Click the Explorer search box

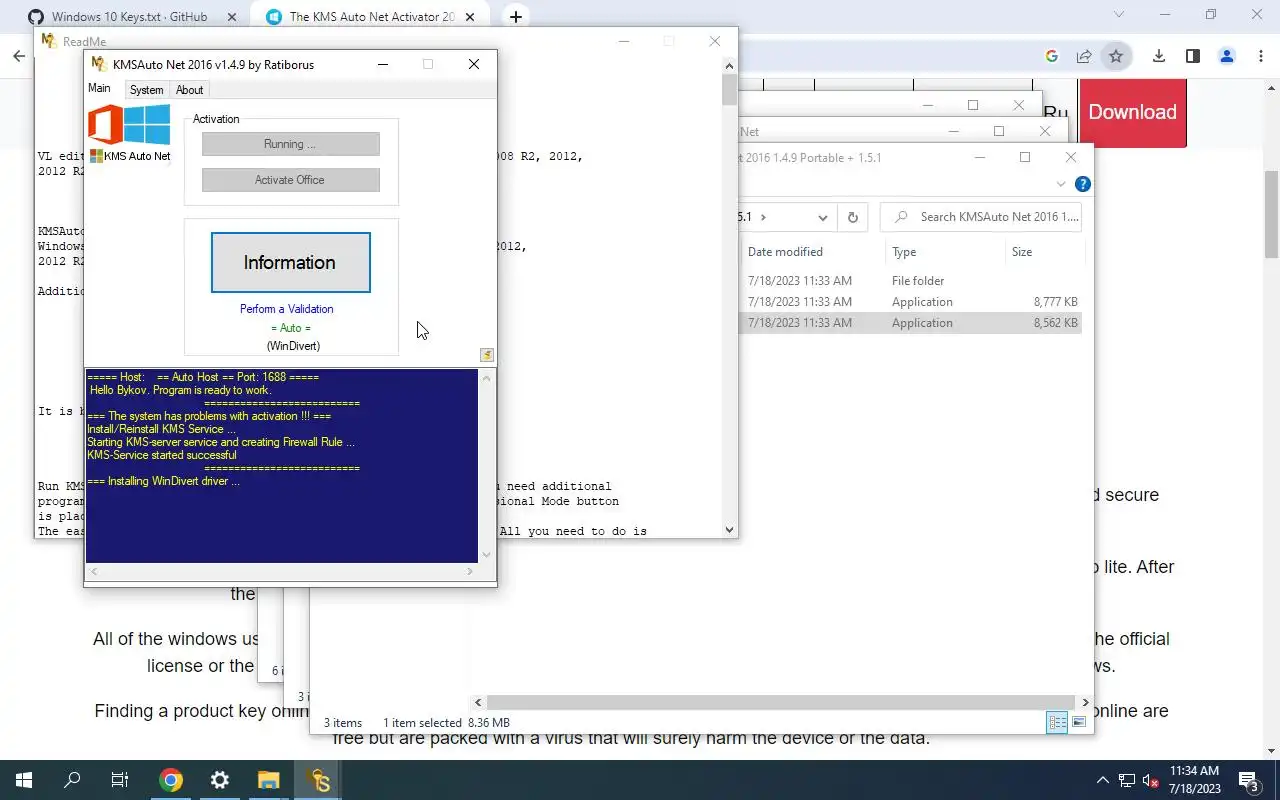click(981, 217)
